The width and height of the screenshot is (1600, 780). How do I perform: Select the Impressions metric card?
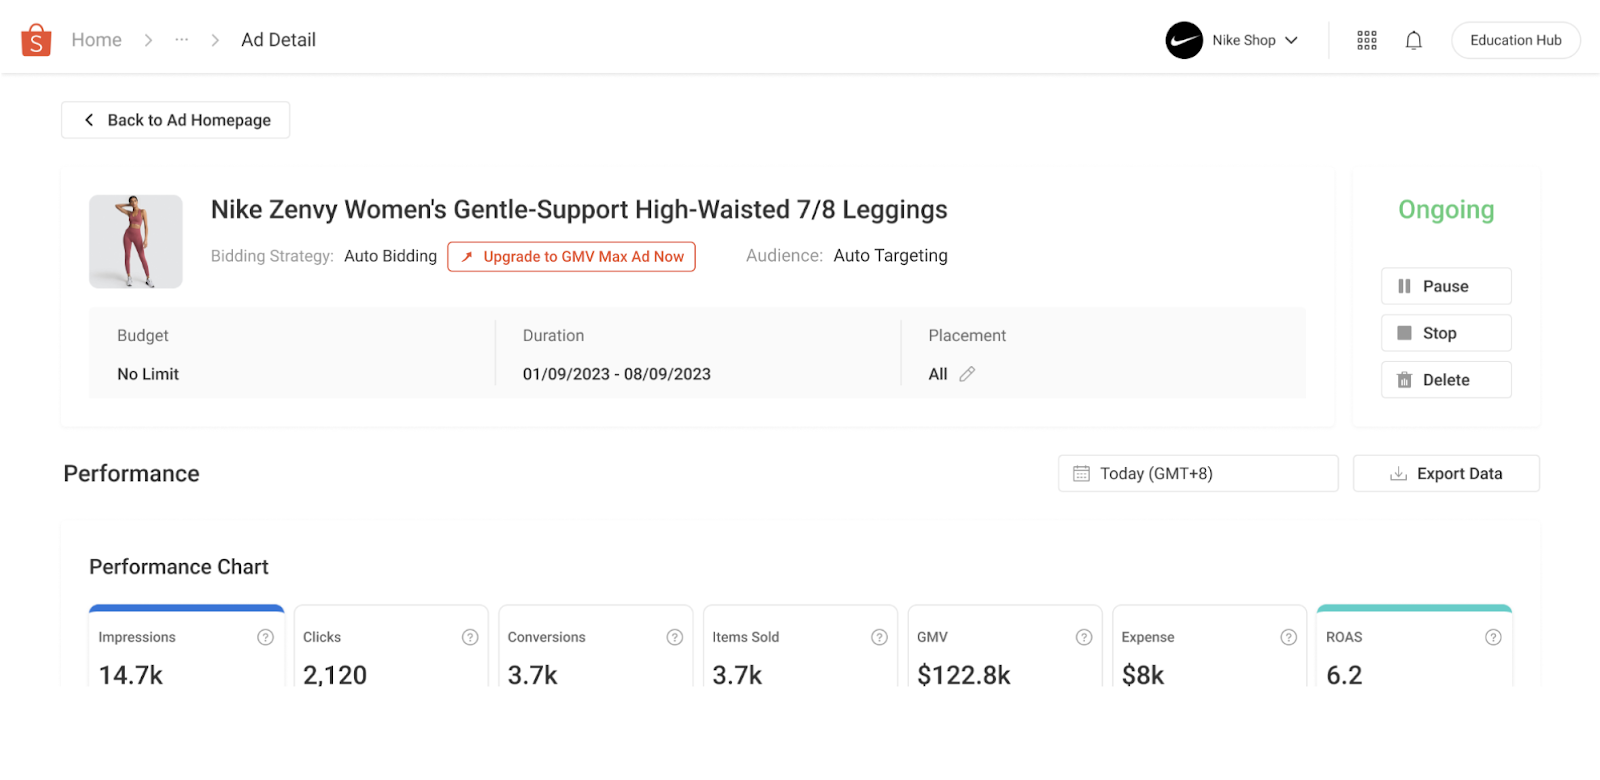[x=187, y=646]
